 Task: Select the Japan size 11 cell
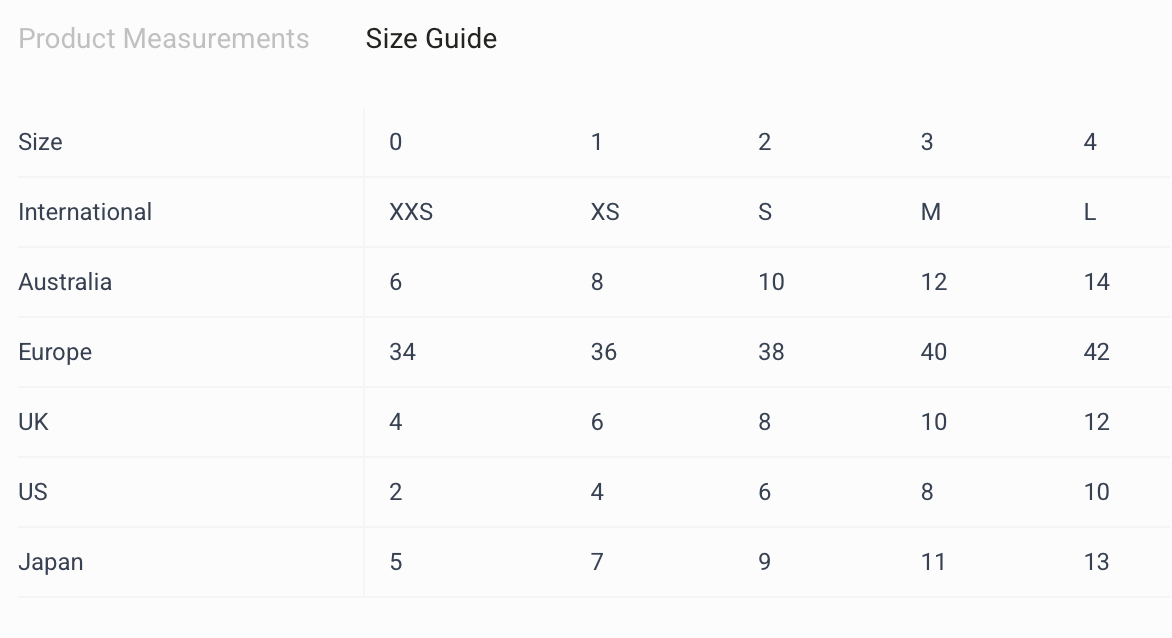933,562
